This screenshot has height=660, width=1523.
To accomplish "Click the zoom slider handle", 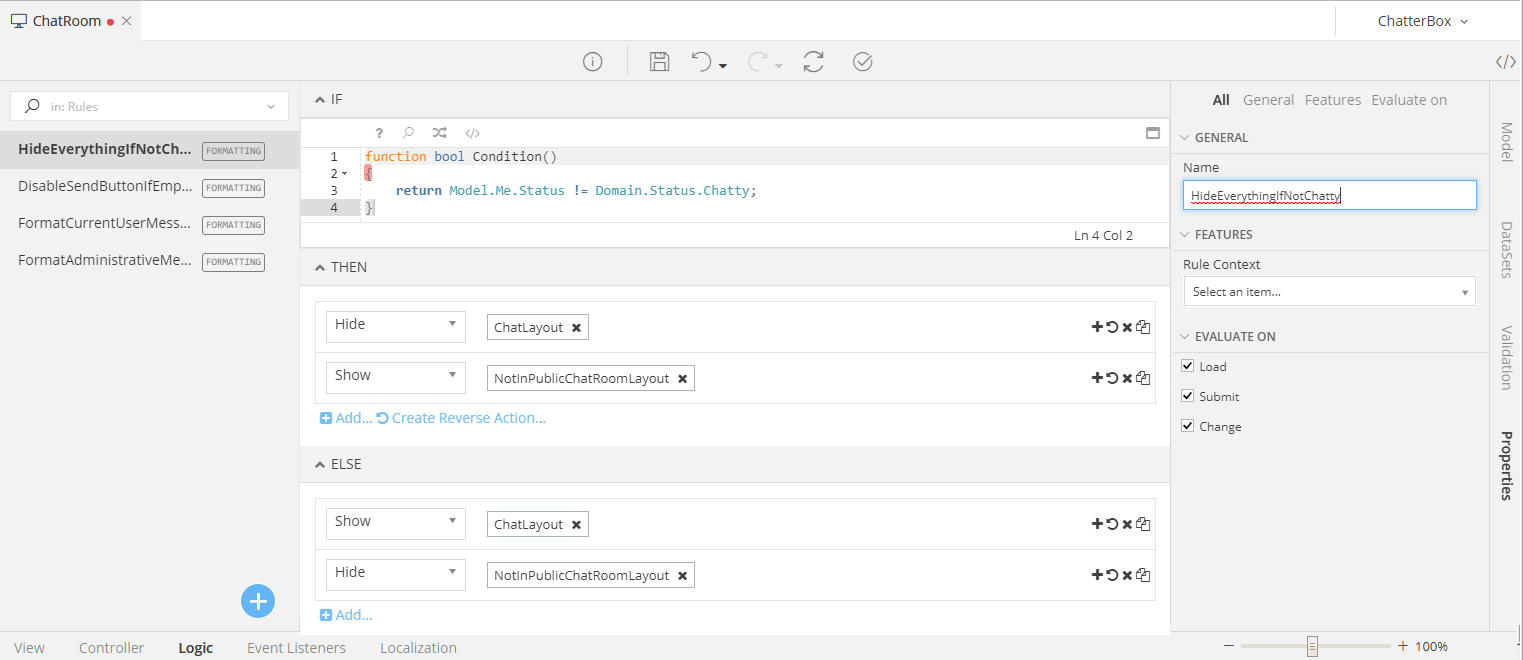I will pos(1312,647).
